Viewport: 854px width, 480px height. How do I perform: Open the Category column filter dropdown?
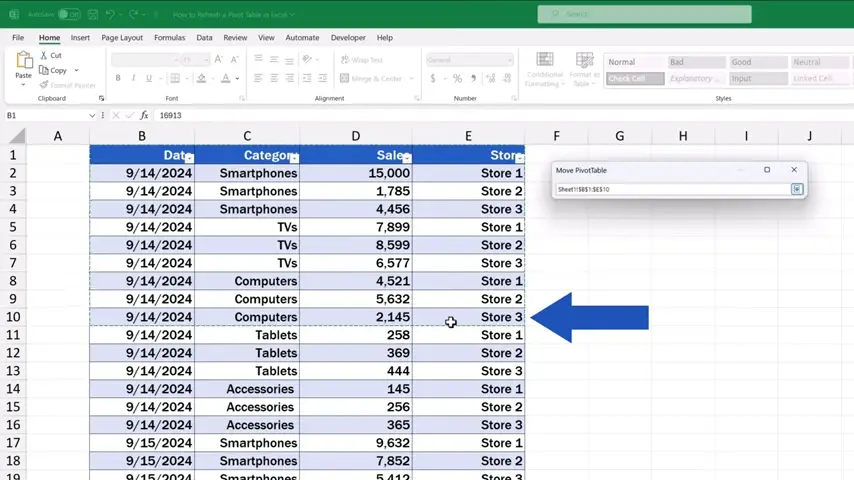[x=293, y=159]
